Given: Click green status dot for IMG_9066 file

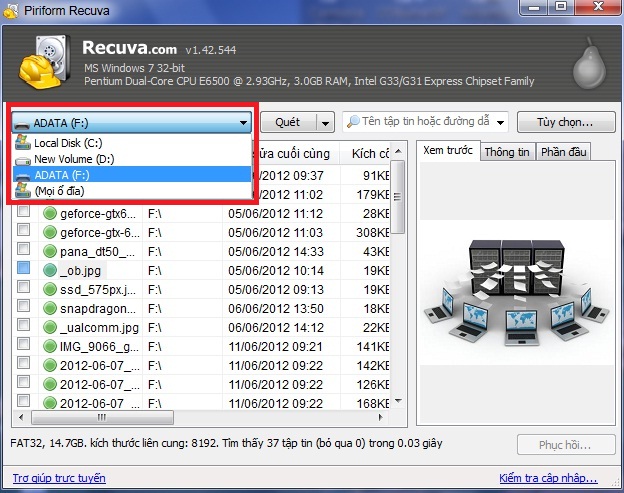Looking at the screenshot, I should click(x=50, y=347).
